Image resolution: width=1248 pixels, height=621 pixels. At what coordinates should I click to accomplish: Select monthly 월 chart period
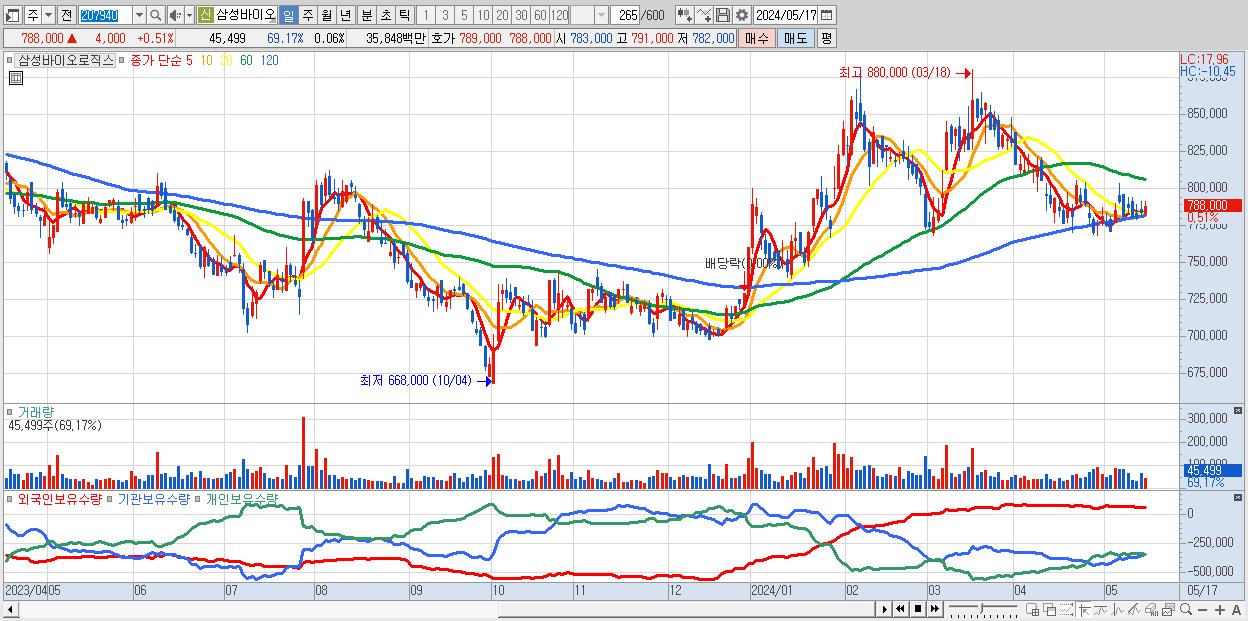[x=326, y=16]
